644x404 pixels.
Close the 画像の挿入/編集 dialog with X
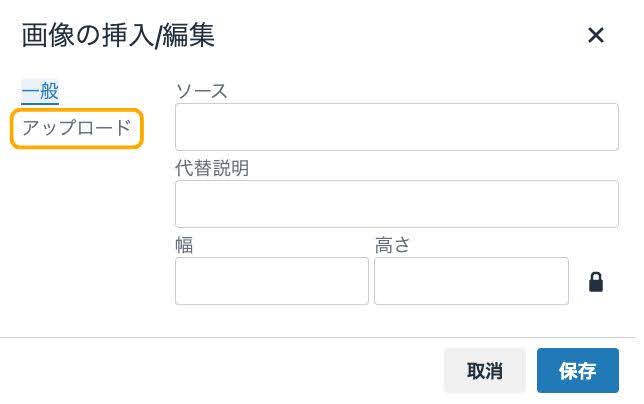point(596,35)
